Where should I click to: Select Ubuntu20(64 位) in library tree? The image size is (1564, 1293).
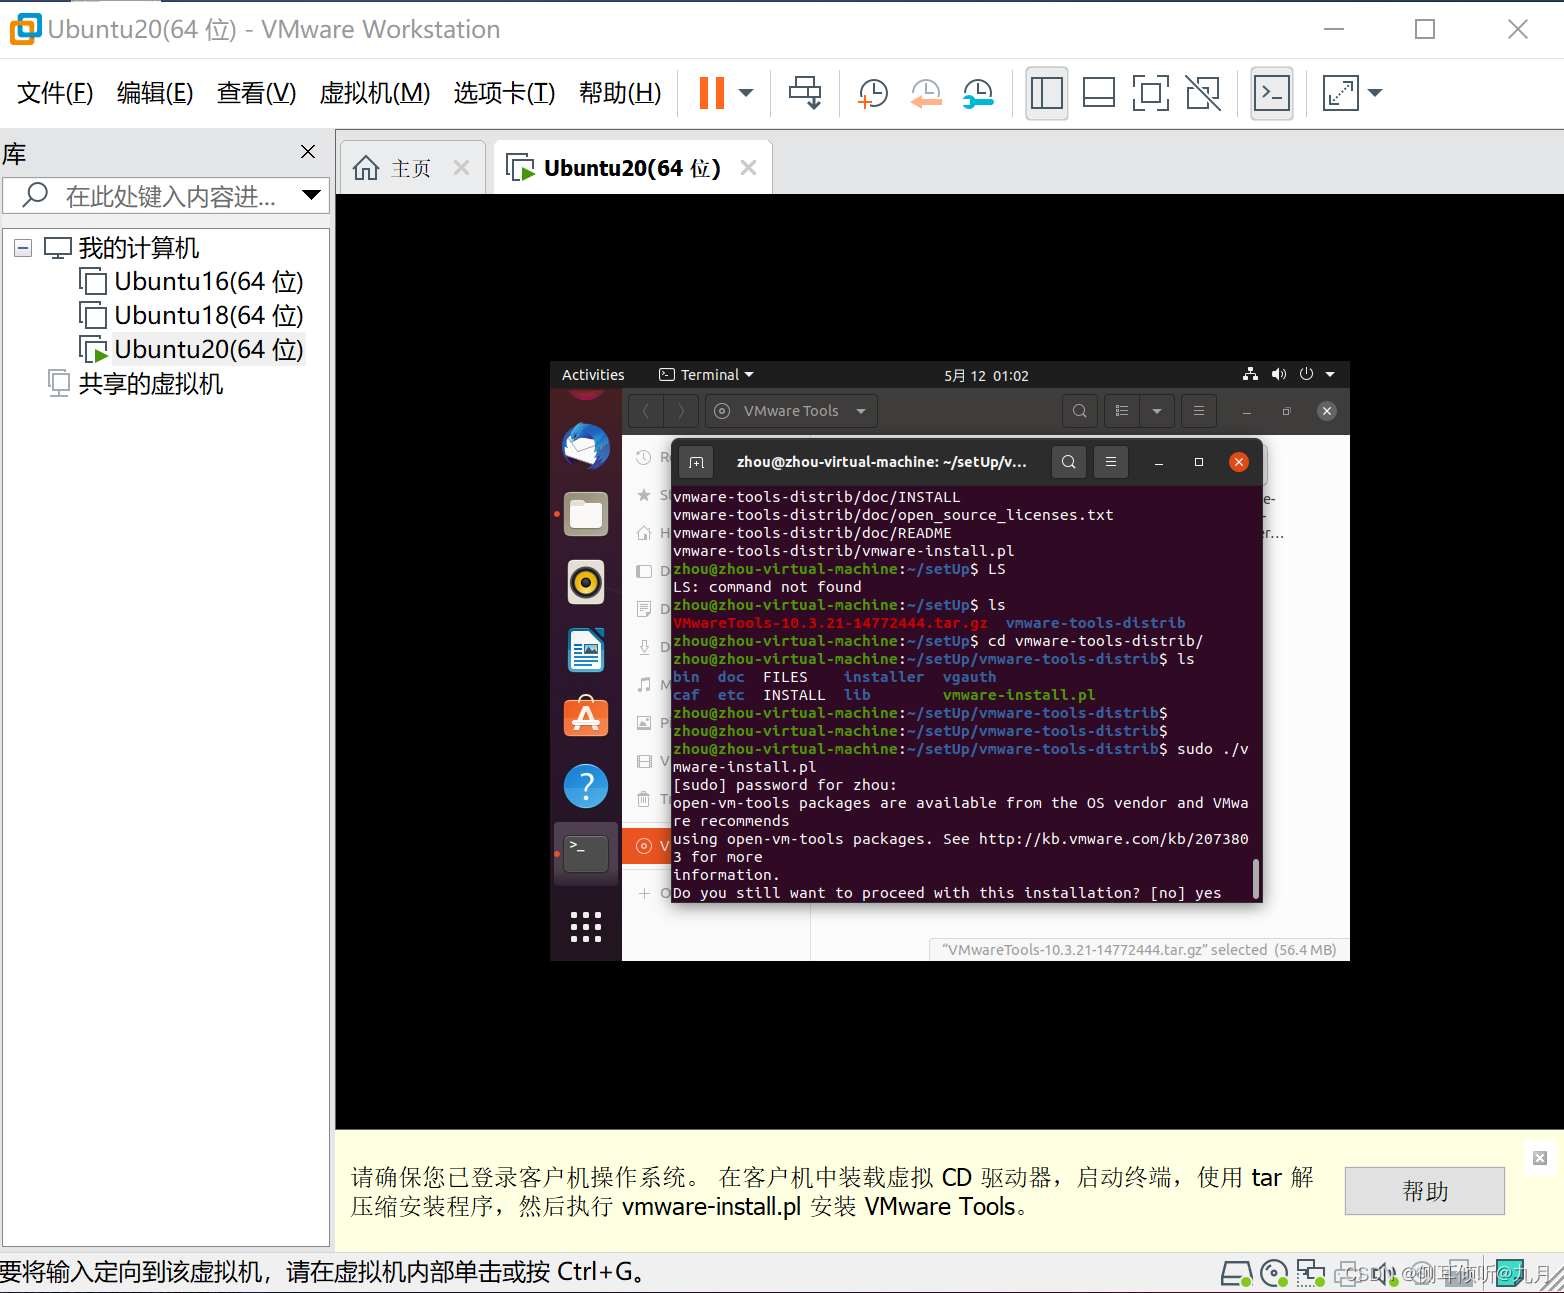[192, 350]
